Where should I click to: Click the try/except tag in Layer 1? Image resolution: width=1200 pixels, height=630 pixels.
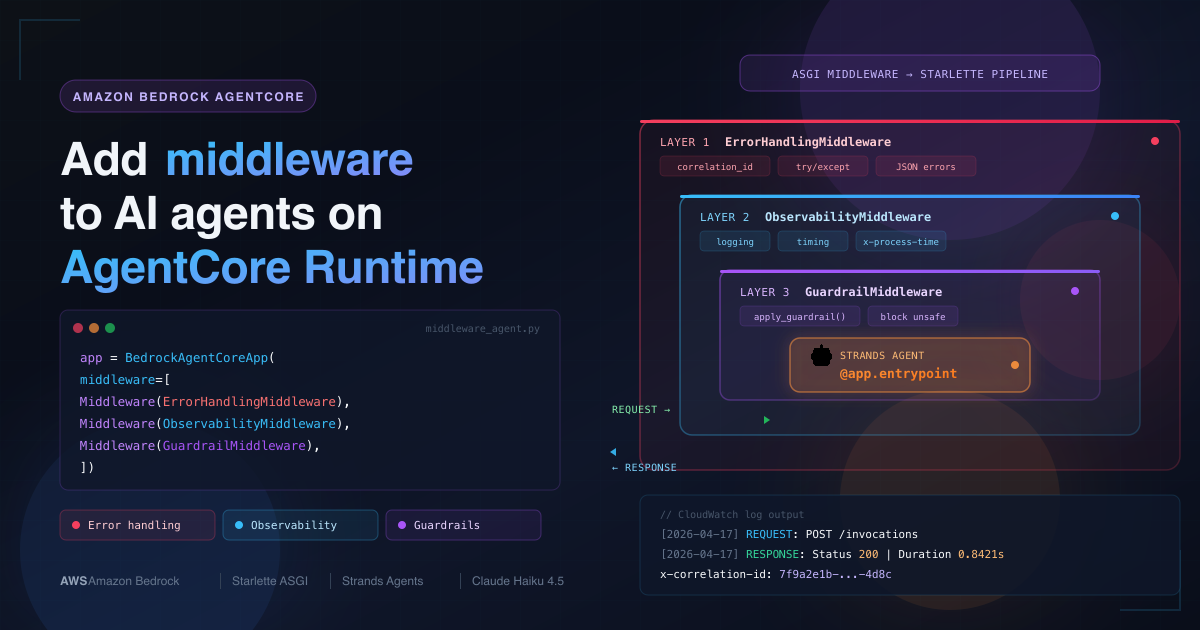click(x=823, y=166)
